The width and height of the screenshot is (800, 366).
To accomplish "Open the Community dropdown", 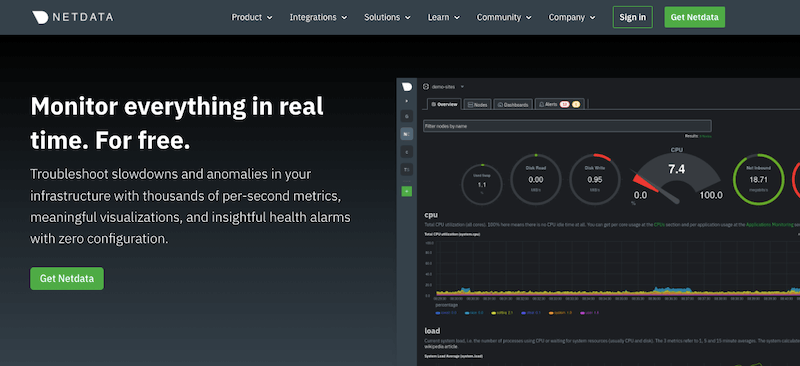I will point(504,17).
